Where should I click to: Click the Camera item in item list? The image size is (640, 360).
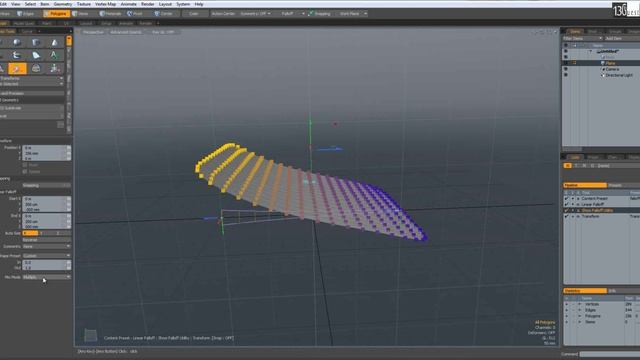click(x=612, y=69)
